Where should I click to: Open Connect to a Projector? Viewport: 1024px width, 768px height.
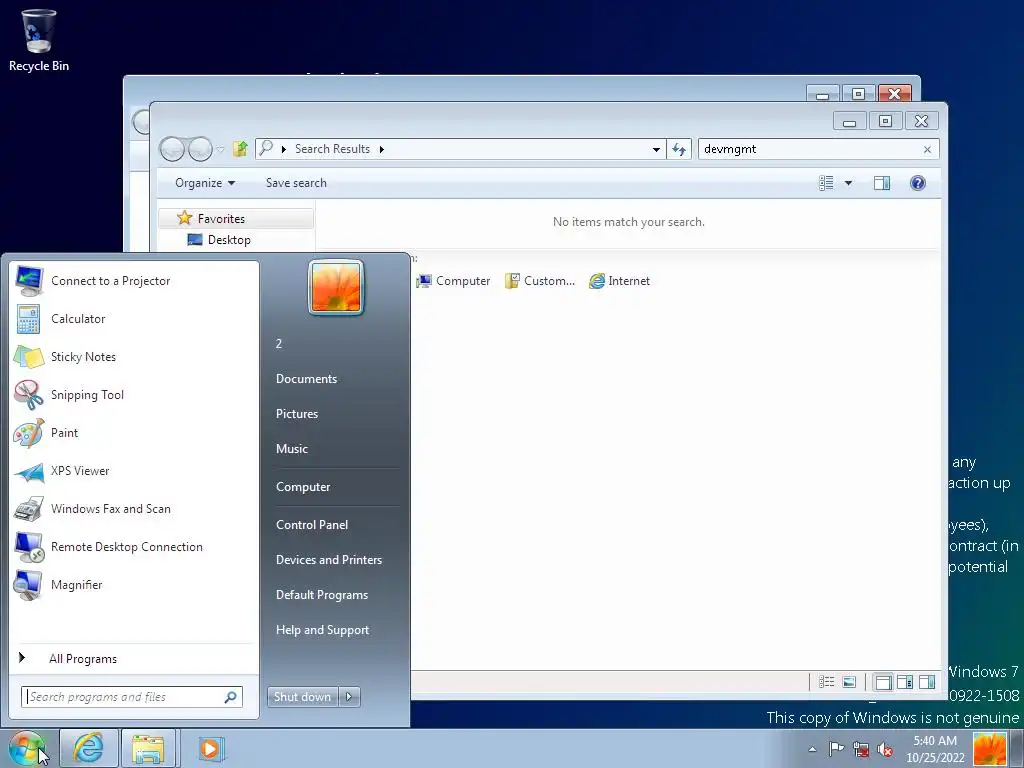(134, 281)
